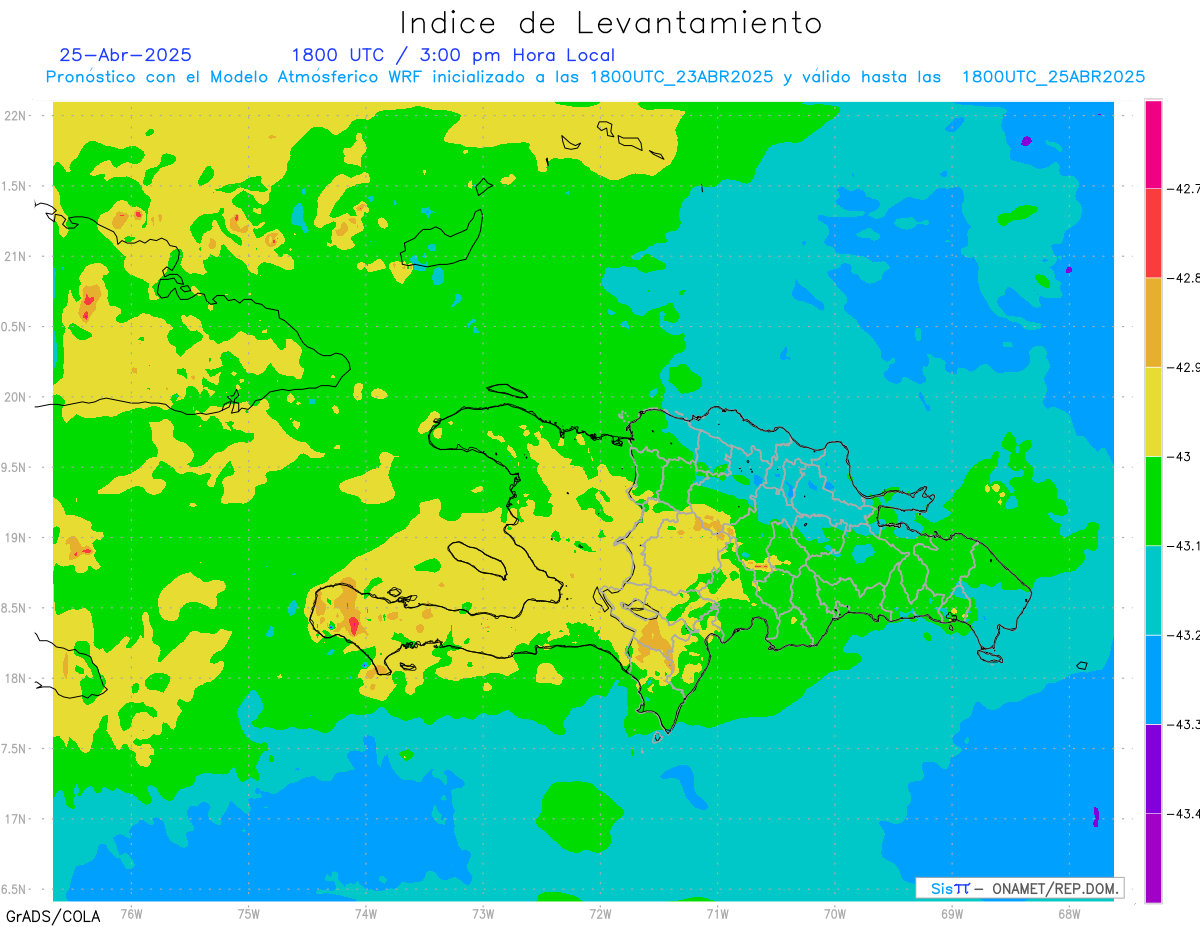
Task: Choose the cyan legend swatch below -43.1
Action: point(1153,589)
